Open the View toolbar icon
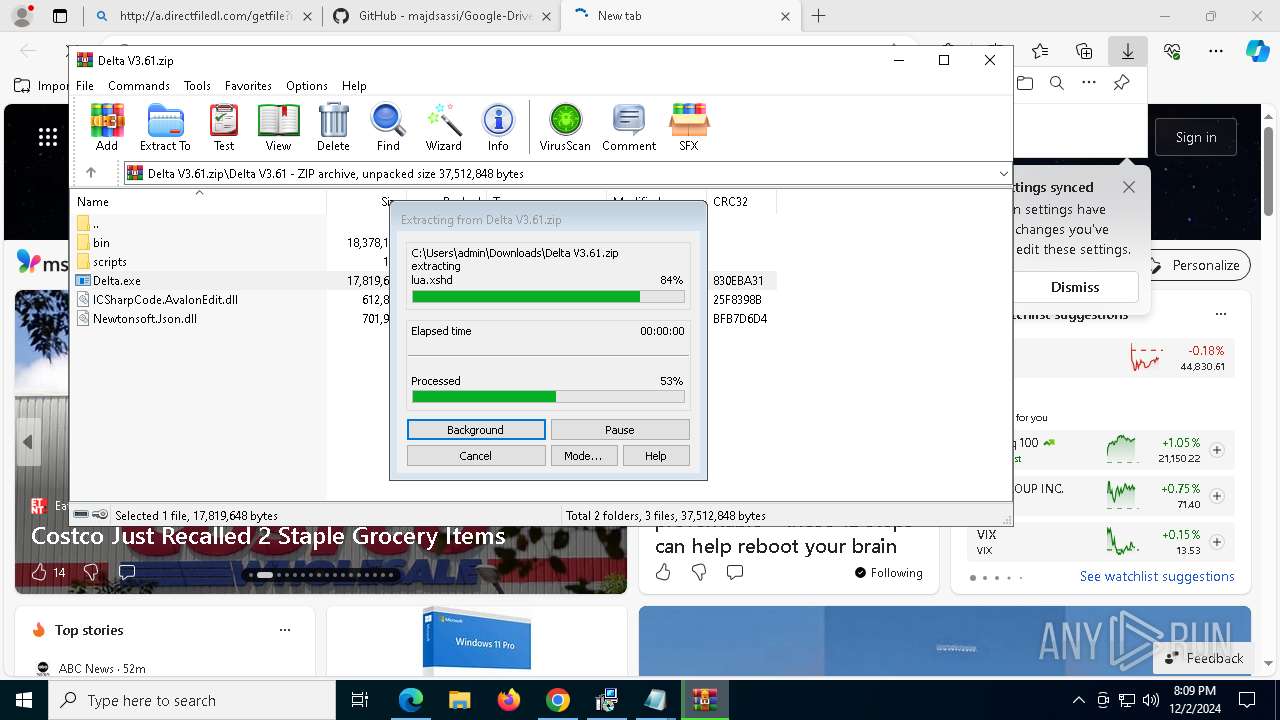The width and height of the screenshot is (1280, 720). (278, 127)
